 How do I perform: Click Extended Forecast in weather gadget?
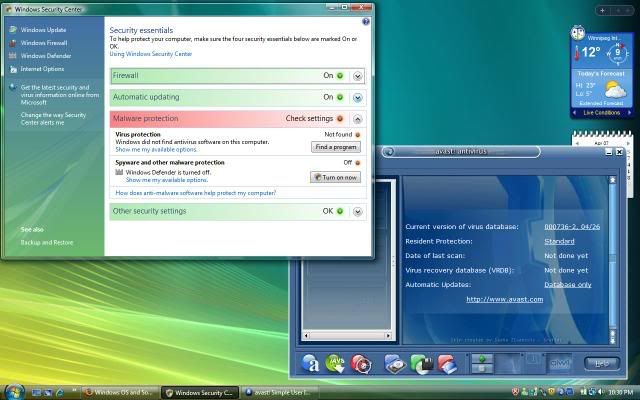[x=601, y=103]
